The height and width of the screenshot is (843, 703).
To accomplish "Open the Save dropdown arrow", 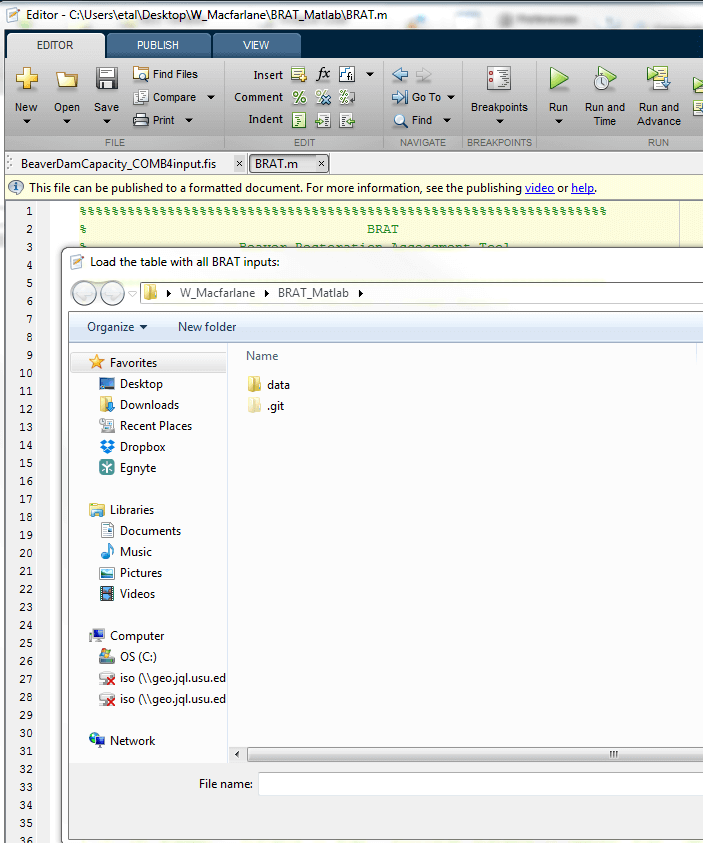I will [x=106, y=122].
